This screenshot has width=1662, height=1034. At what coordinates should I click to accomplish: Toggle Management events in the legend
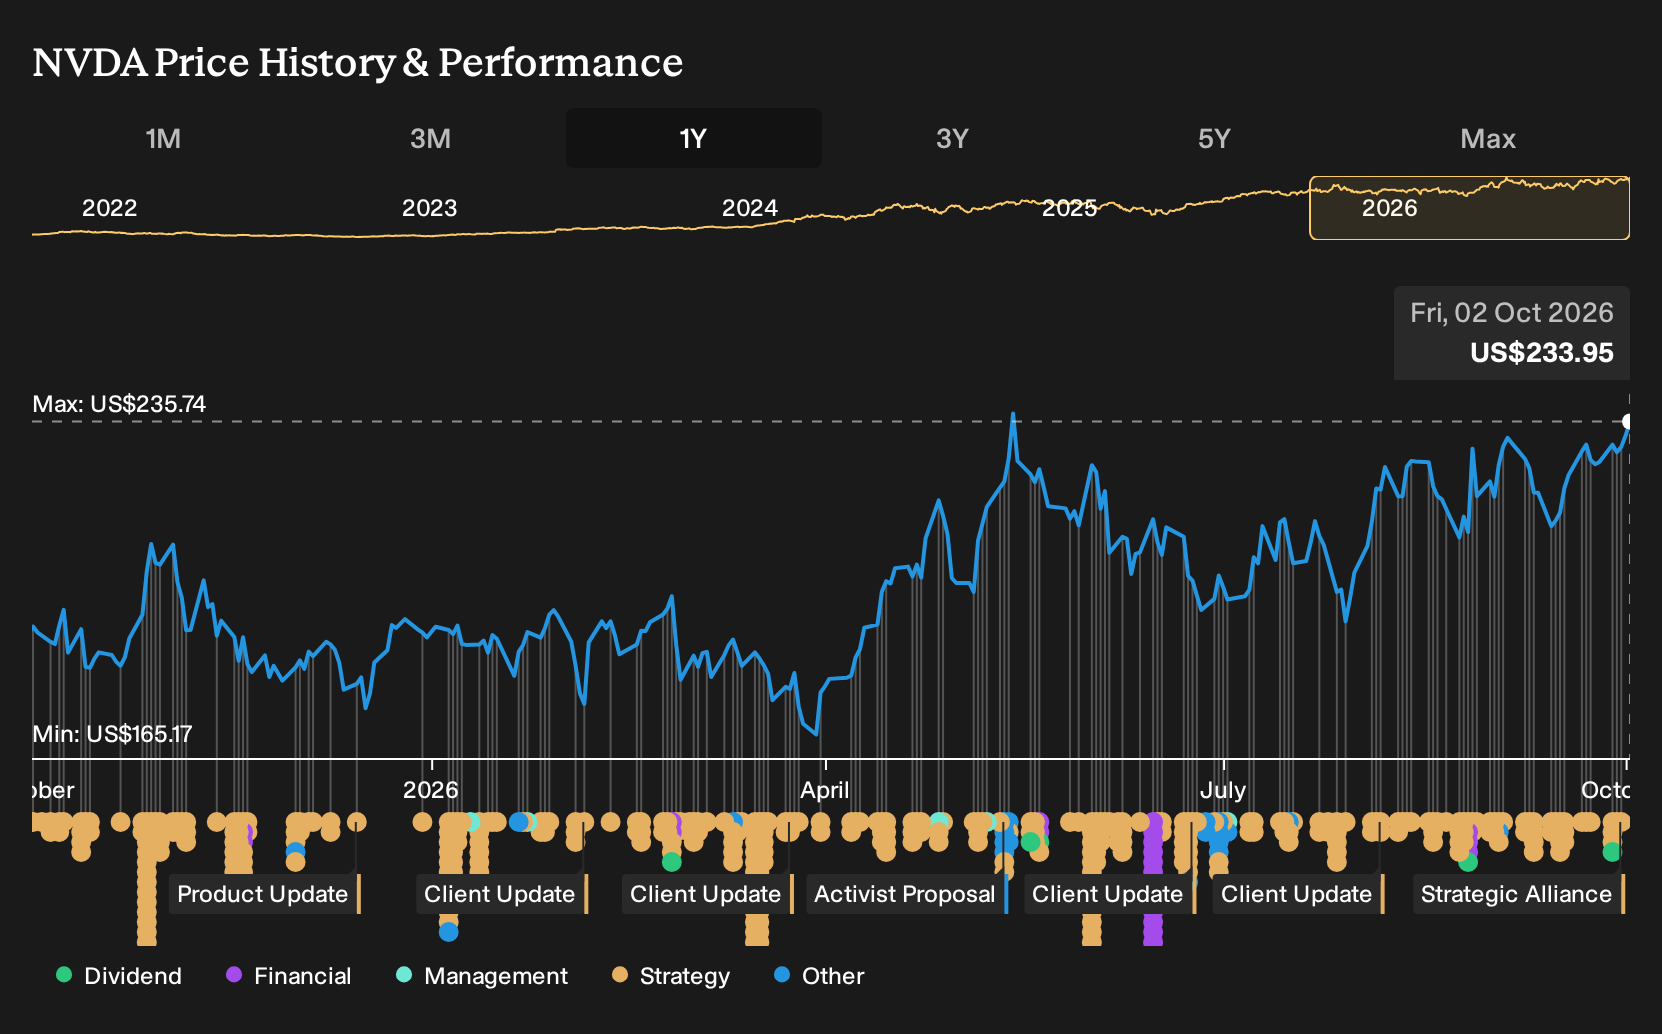tap(482, 976)
